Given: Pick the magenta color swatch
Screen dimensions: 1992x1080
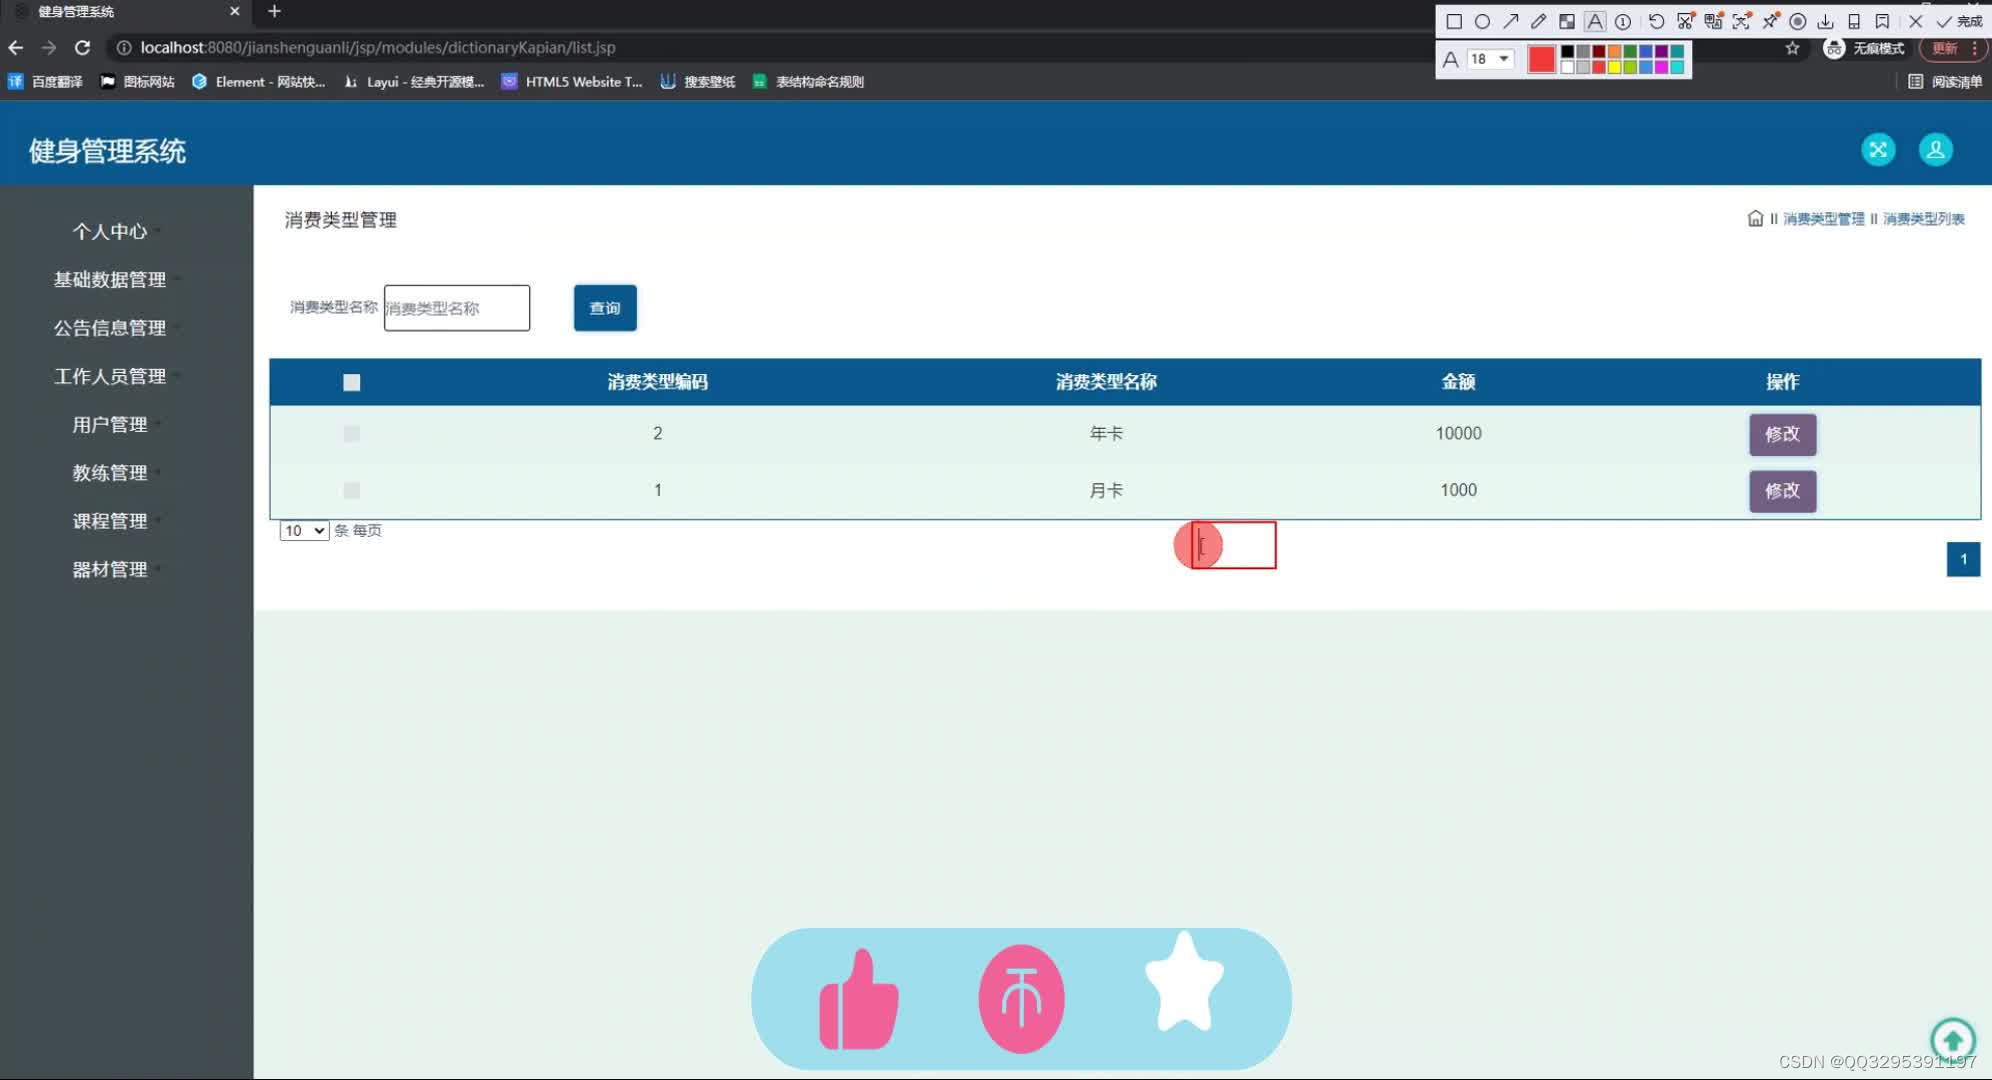Looking at the screenshot, I should pos(1661,67).
